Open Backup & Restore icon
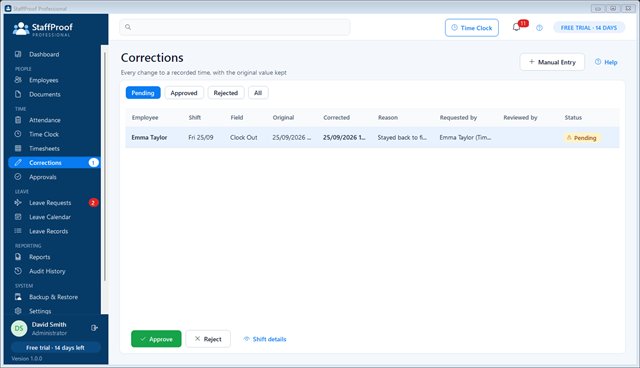Image resolution: width=640 pixels, height=368 pixels. coord(18,297)
